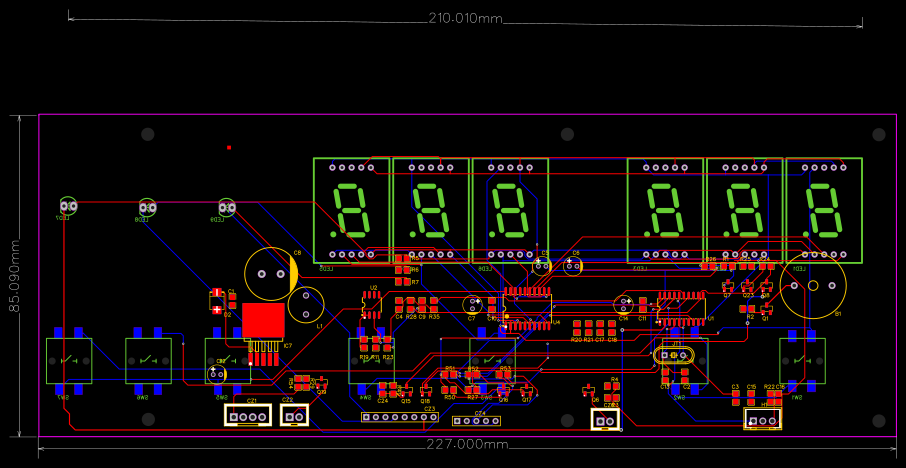
Task: Select transistor Q19 near CZ2
Action: click(322, 383)
